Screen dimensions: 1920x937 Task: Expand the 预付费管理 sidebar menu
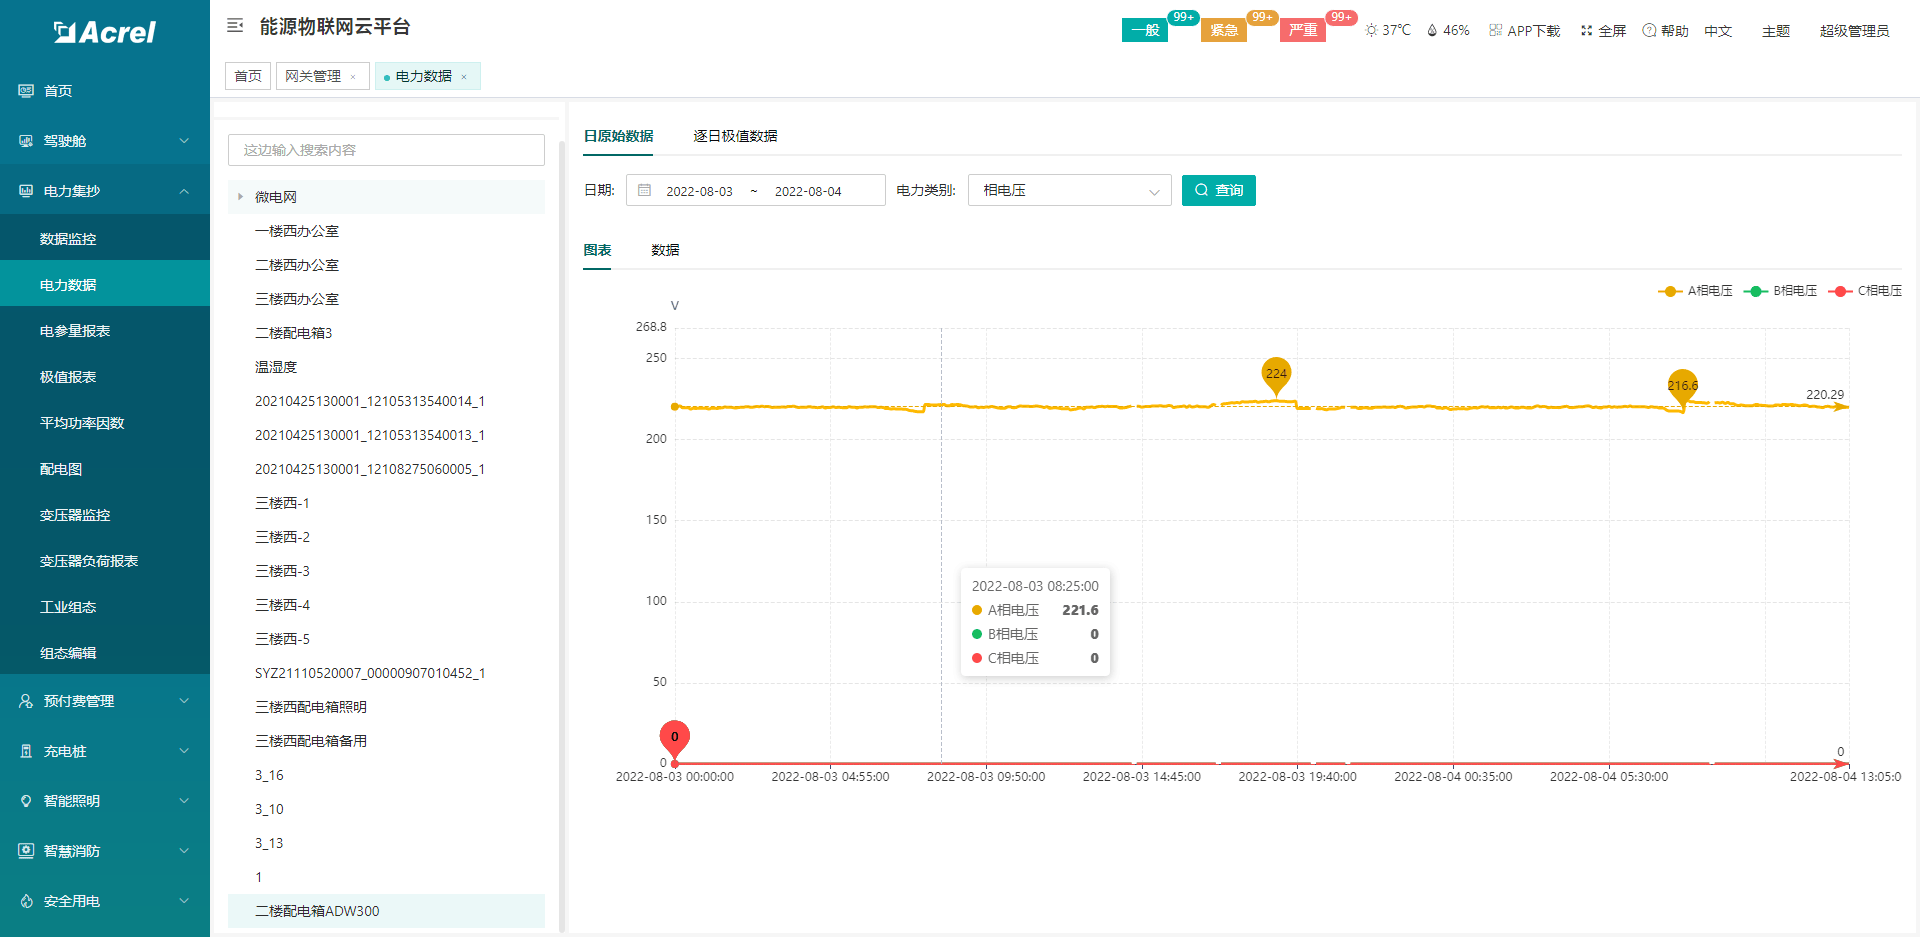click(x=105, y=701)
